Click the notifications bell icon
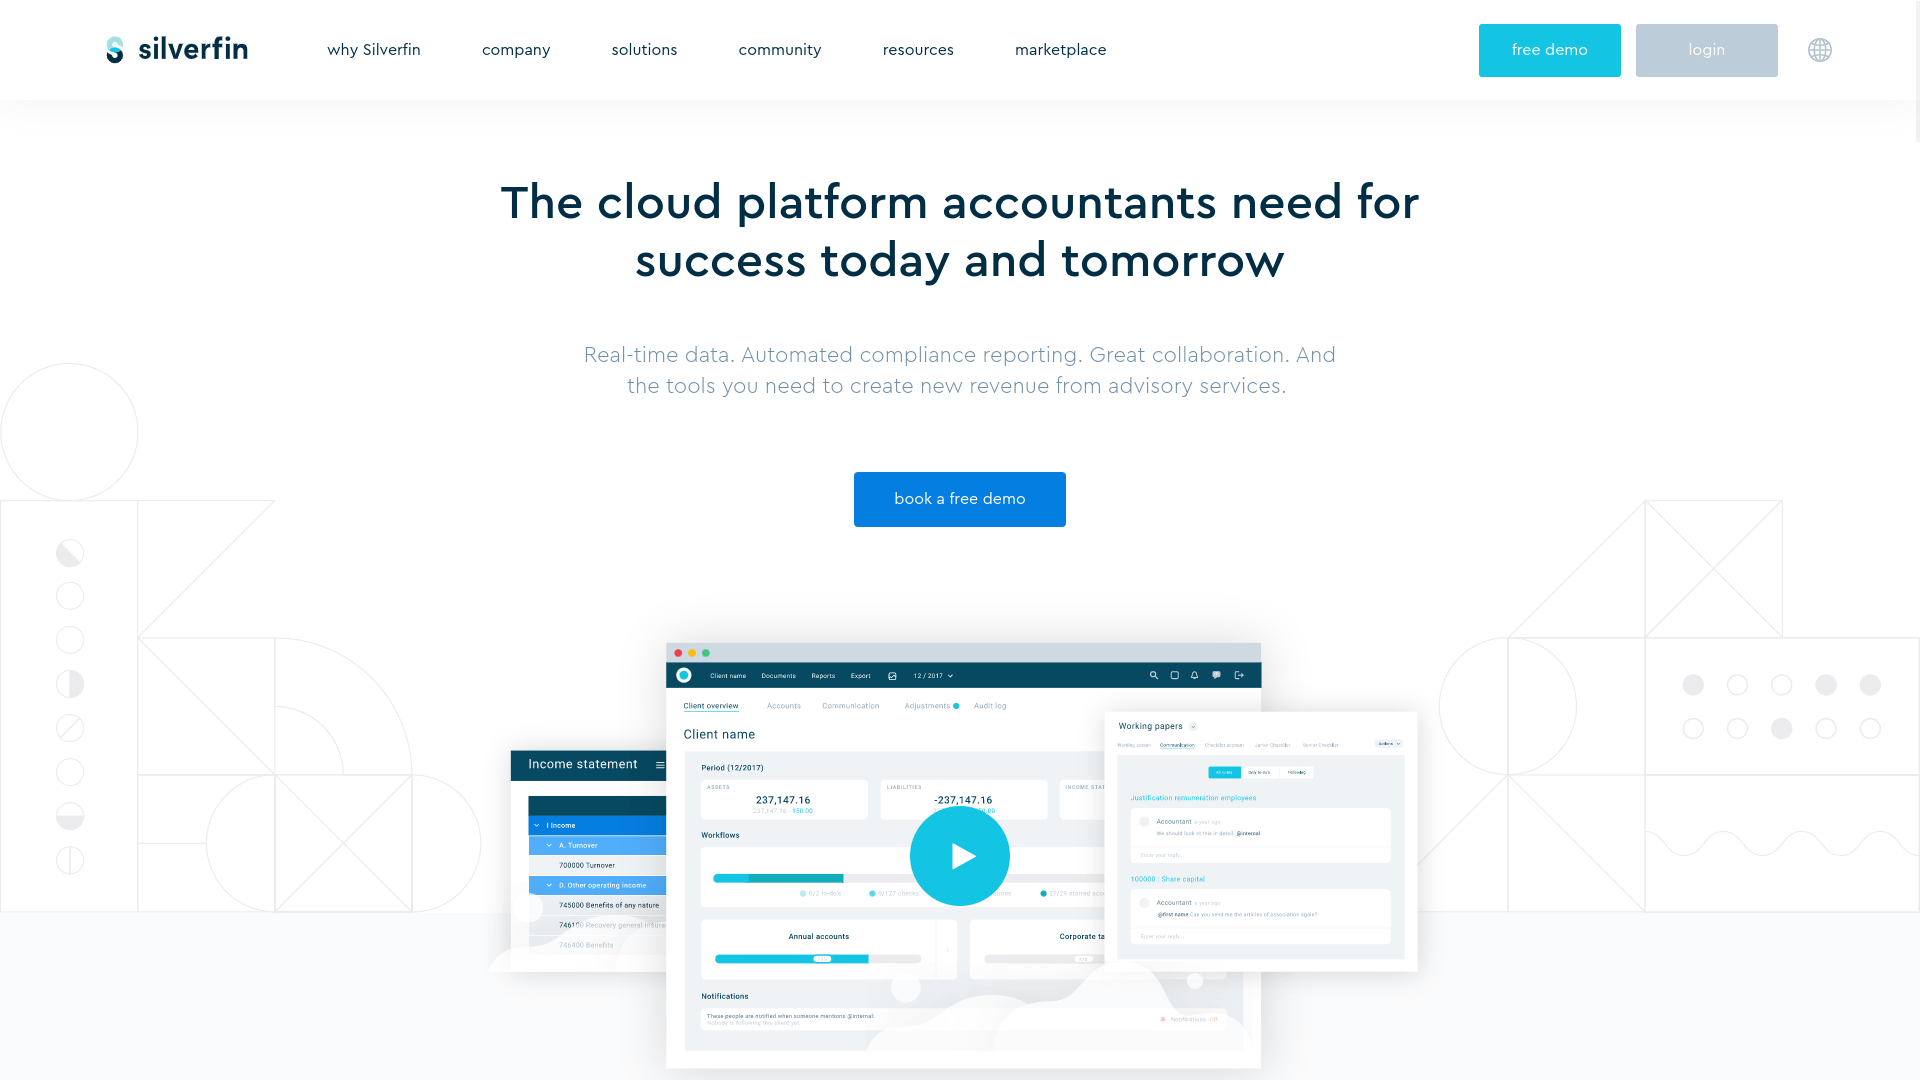 [1195, 675]
